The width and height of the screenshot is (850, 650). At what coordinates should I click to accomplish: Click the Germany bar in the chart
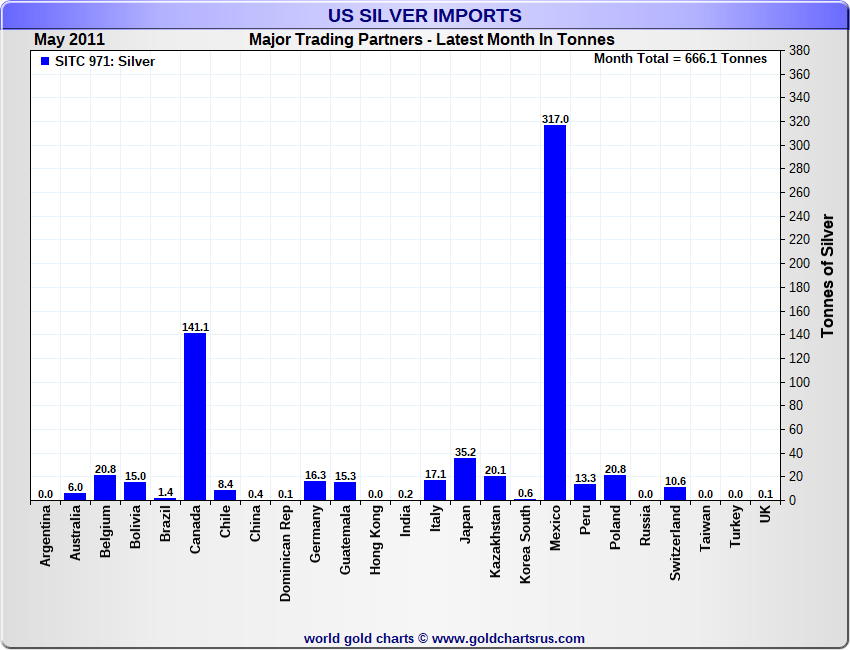pos(315,490)
